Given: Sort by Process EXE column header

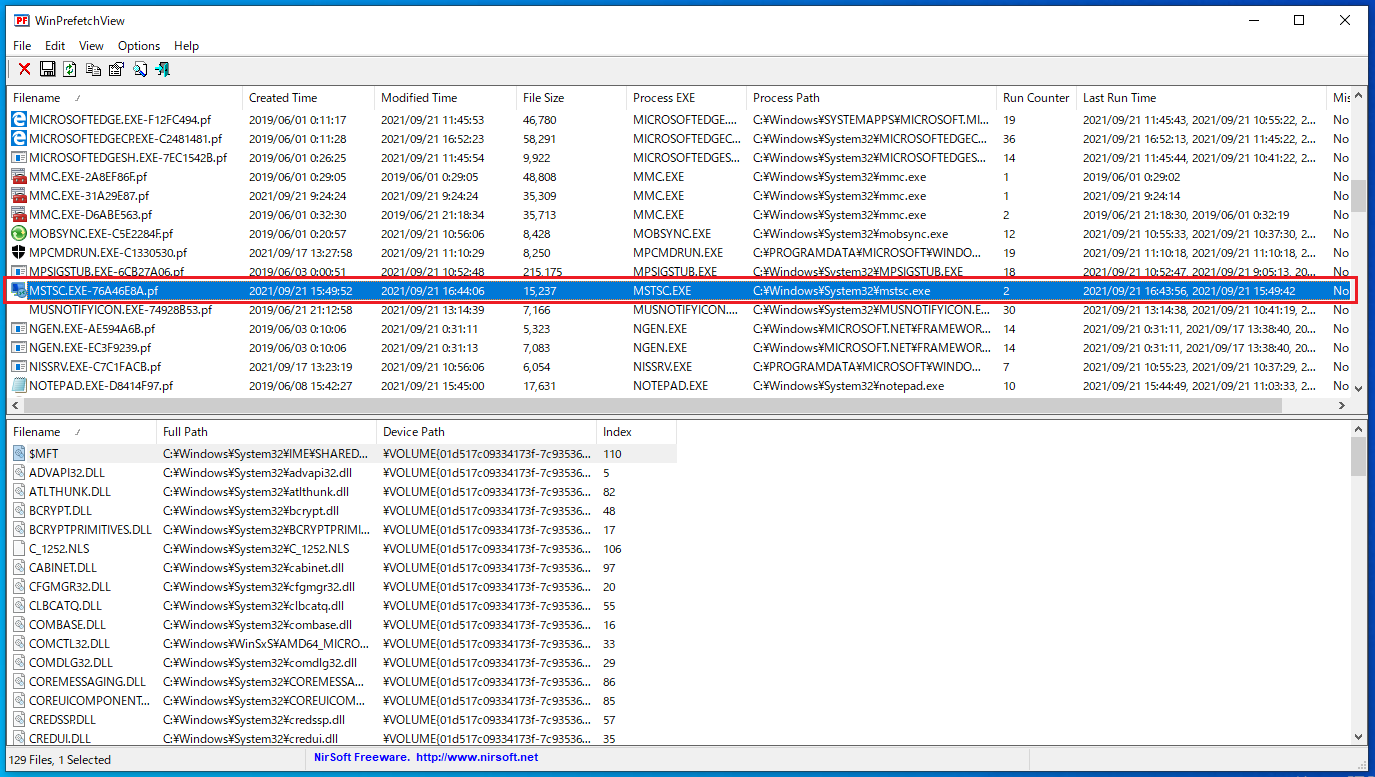Looking at the screenshot, I should 686,98.
